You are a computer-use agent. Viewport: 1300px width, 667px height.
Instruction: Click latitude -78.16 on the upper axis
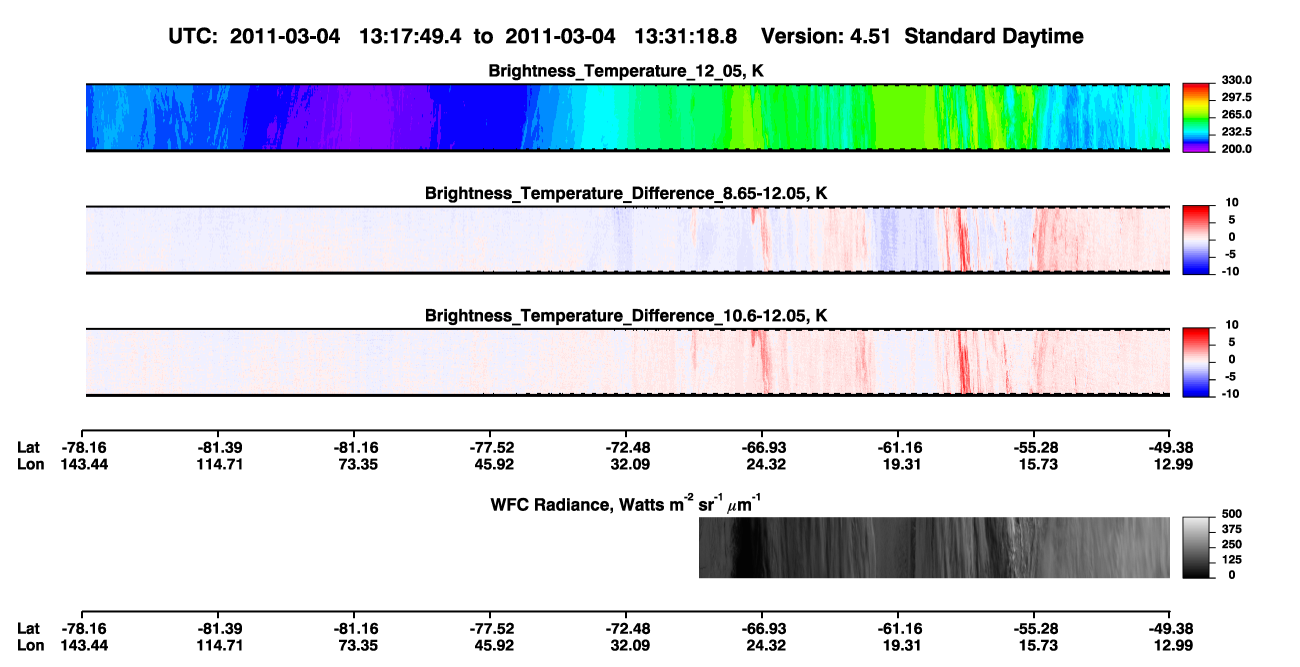click(82, 447)
